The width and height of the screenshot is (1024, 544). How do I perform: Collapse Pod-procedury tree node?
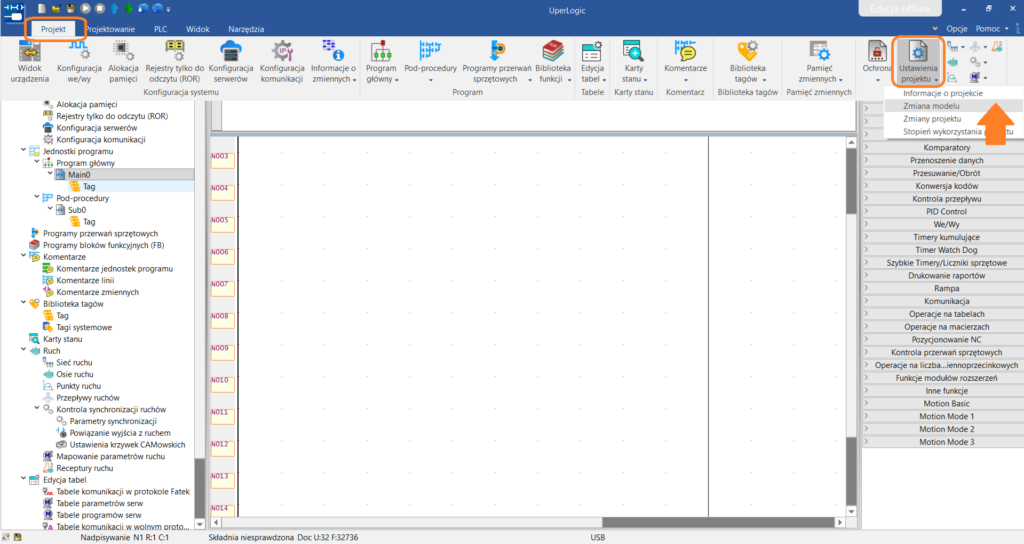(37, 198)
